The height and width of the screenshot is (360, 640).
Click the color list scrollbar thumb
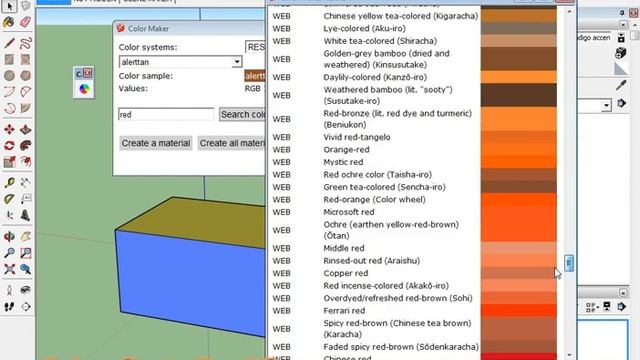(x=569, y=263)
